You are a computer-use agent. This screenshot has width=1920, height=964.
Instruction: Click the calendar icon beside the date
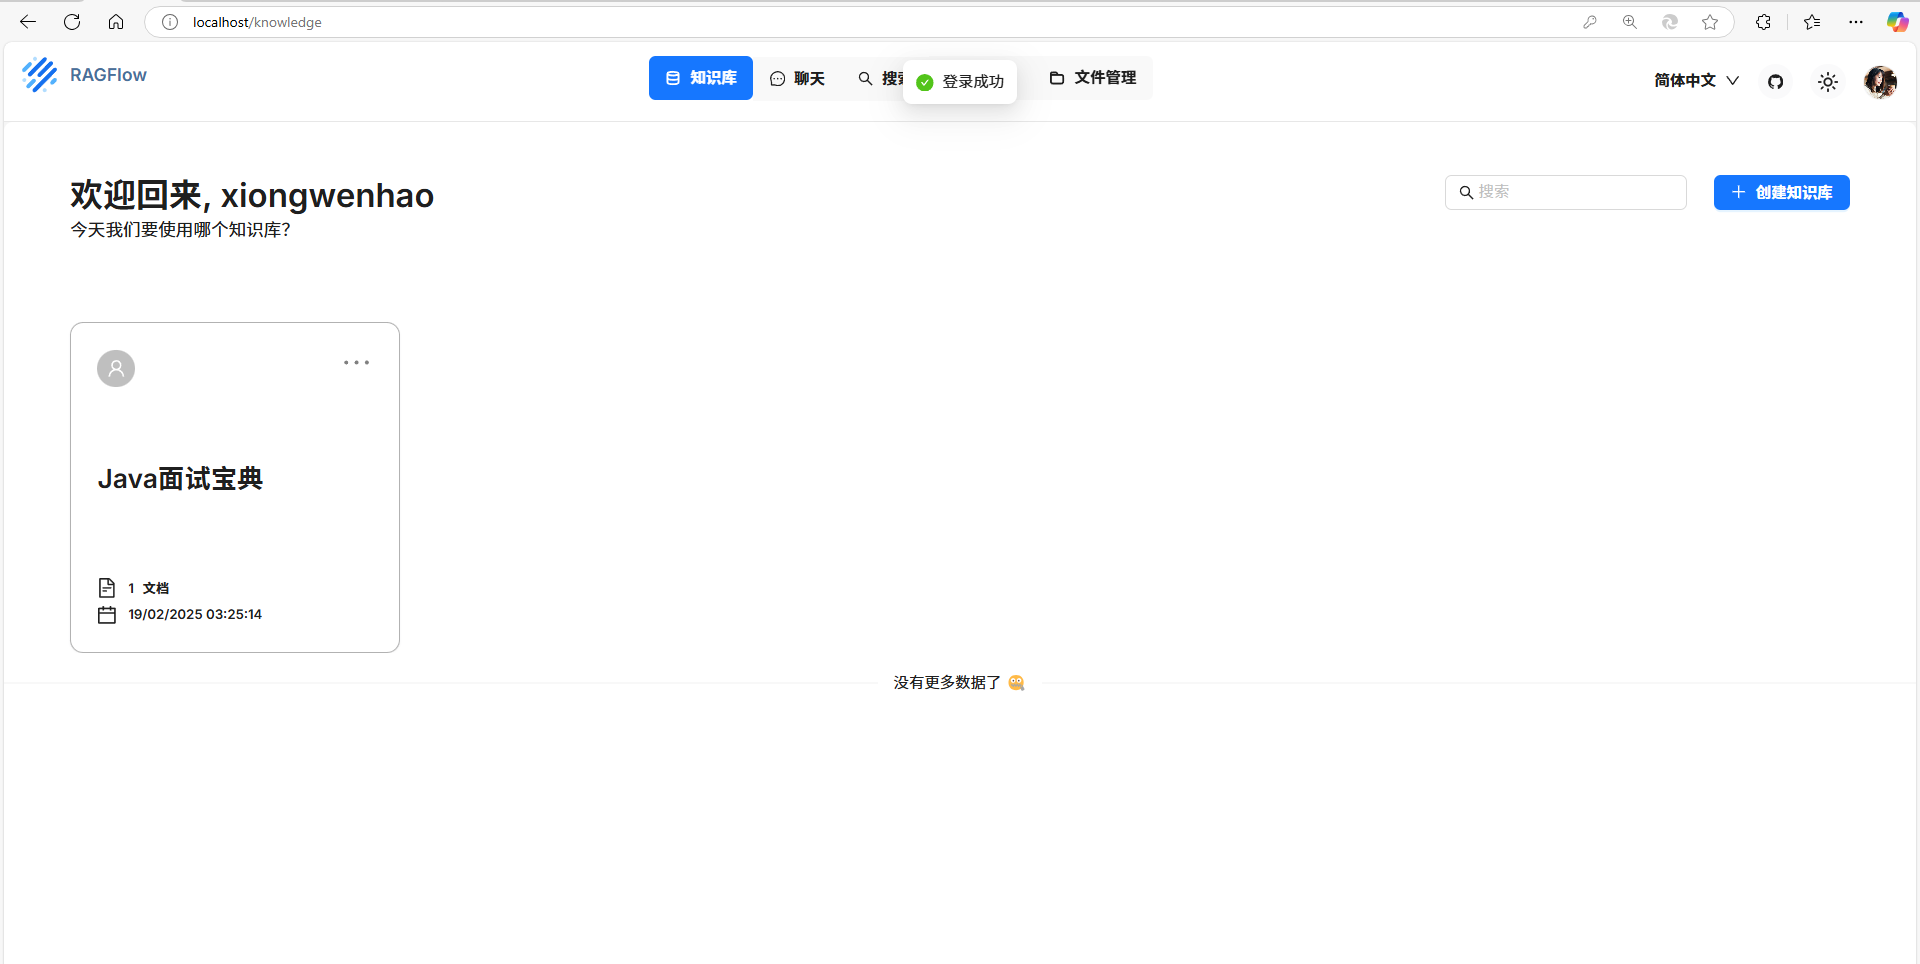[107, 615]
